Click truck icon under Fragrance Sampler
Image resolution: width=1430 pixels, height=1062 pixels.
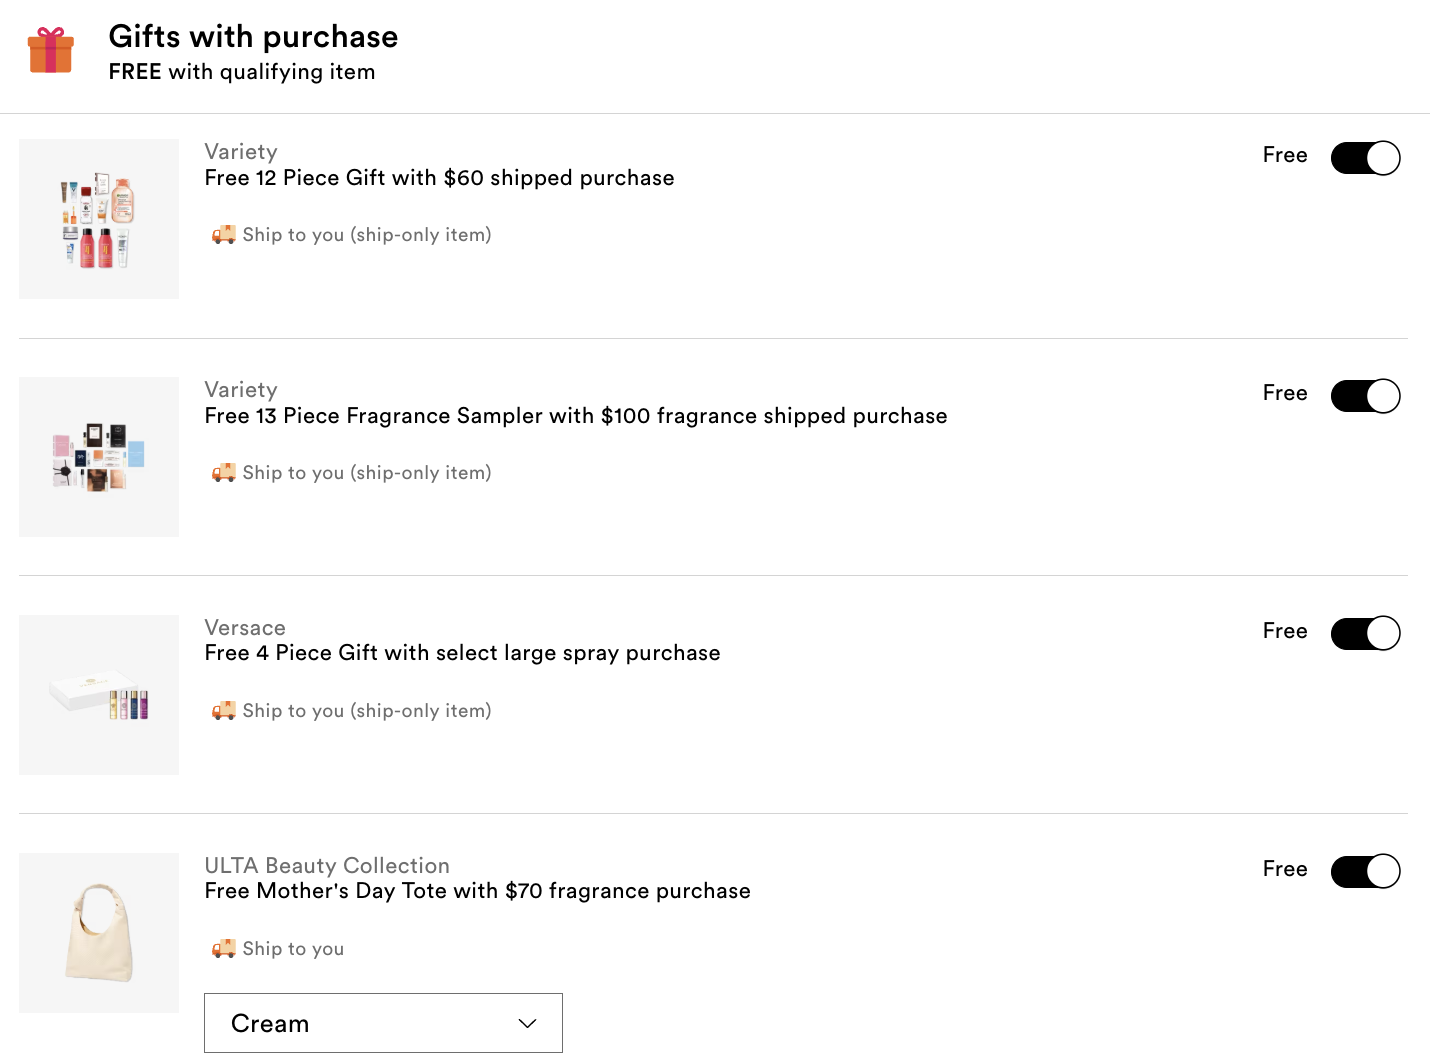pos(223,473)
